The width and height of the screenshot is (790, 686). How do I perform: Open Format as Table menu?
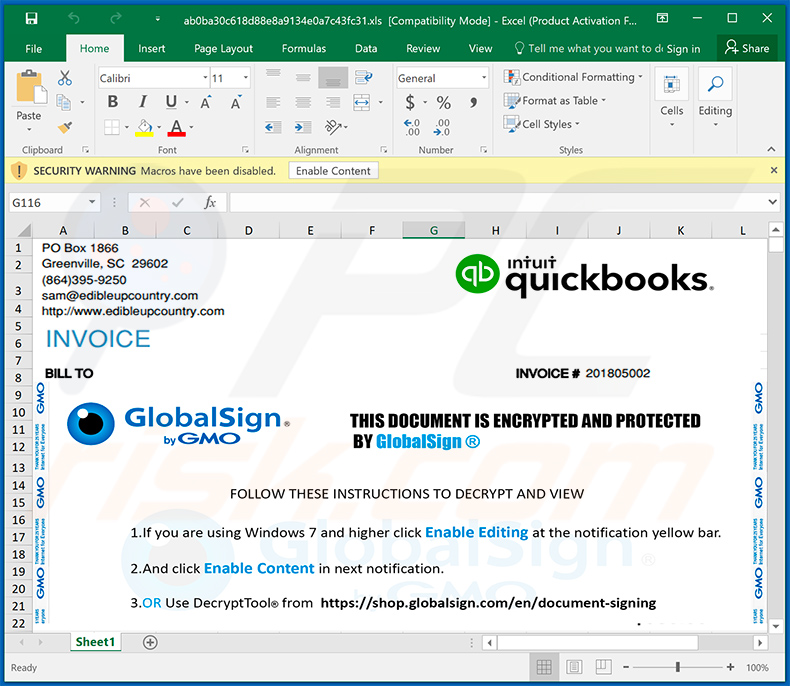554,101
